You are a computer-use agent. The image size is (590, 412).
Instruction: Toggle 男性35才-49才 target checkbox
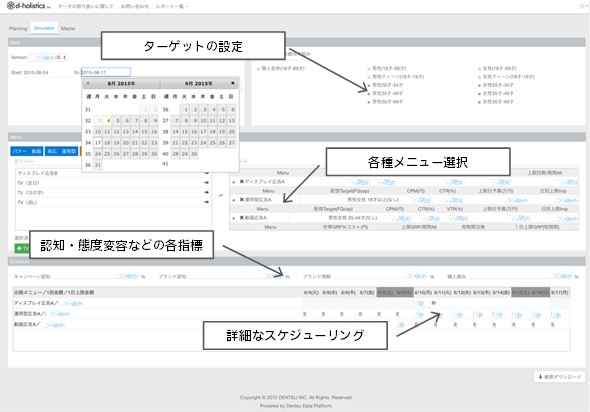click(x=369, y=94)
